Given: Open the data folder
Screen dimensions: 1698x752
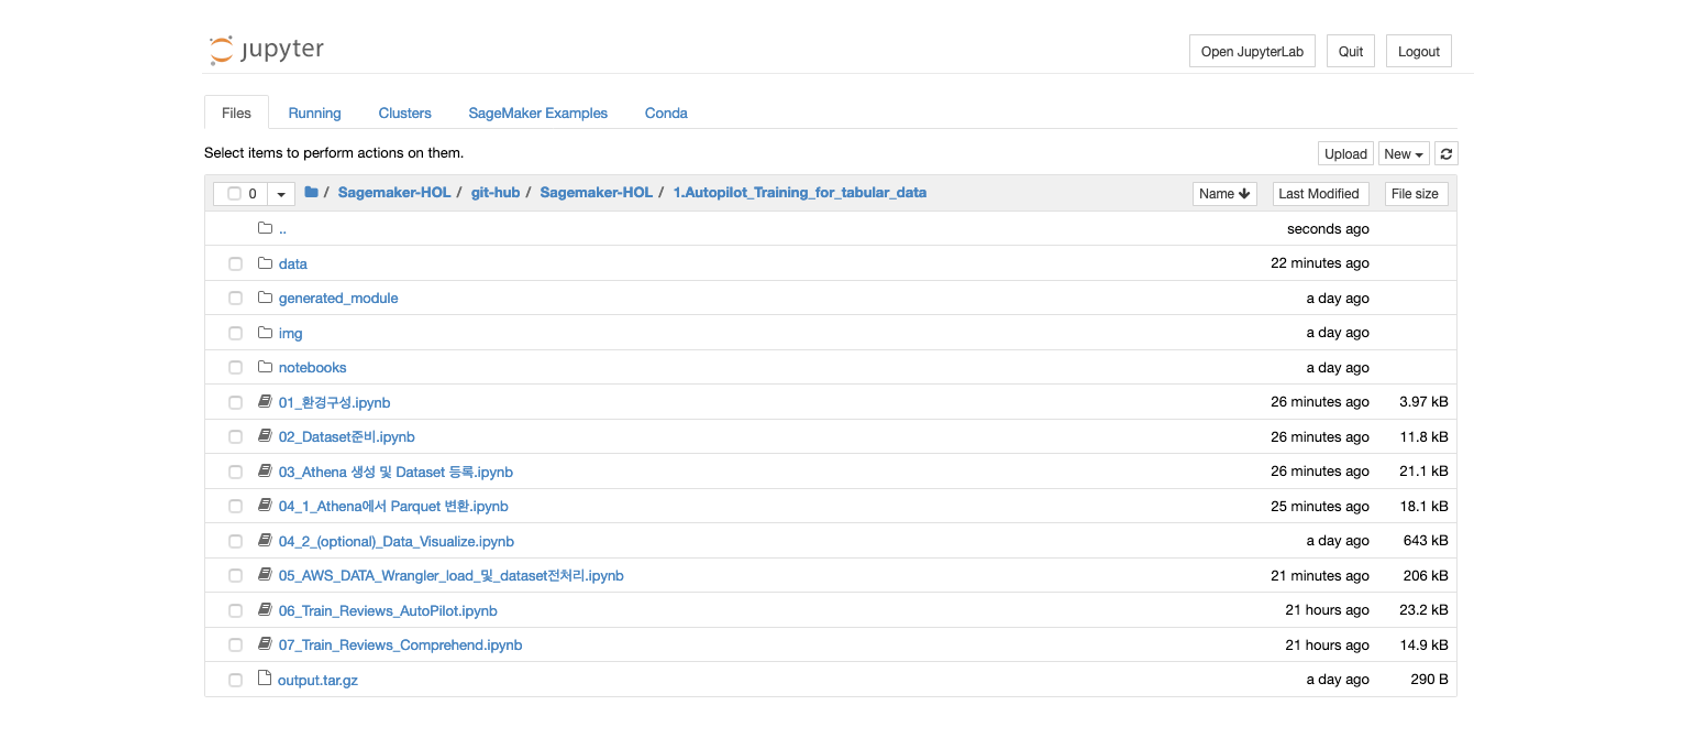Looking at the screenshot, I should coord(293,264).
